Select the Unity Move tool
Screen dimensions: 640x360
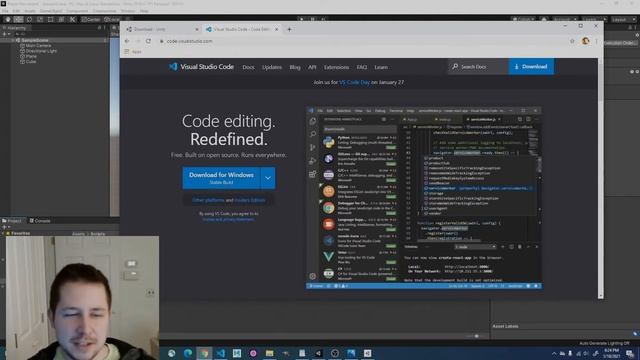pyautogui.click(x=18, y=19)
